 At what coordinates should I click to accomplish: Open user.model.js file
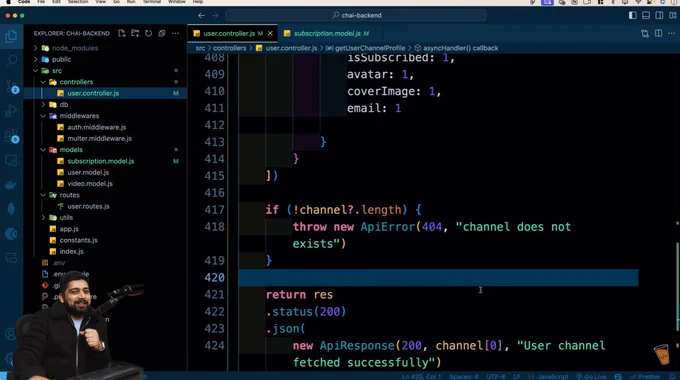point(88,172)
